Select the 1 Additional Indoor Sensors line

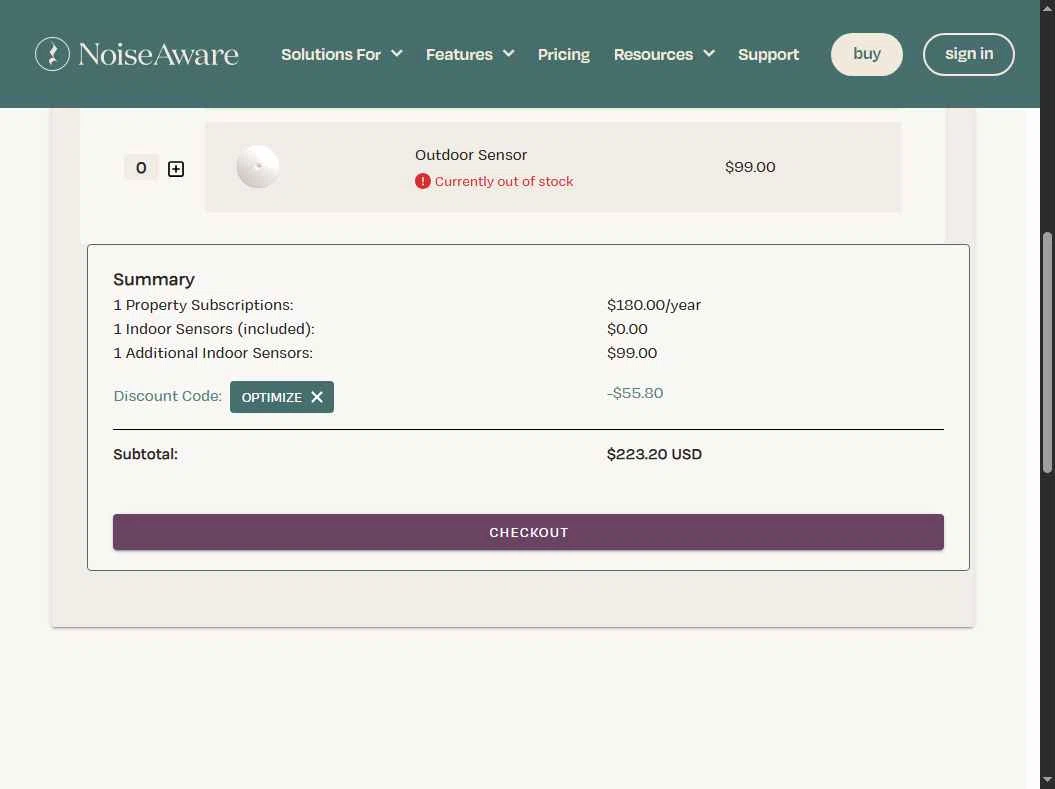[213, 353]
